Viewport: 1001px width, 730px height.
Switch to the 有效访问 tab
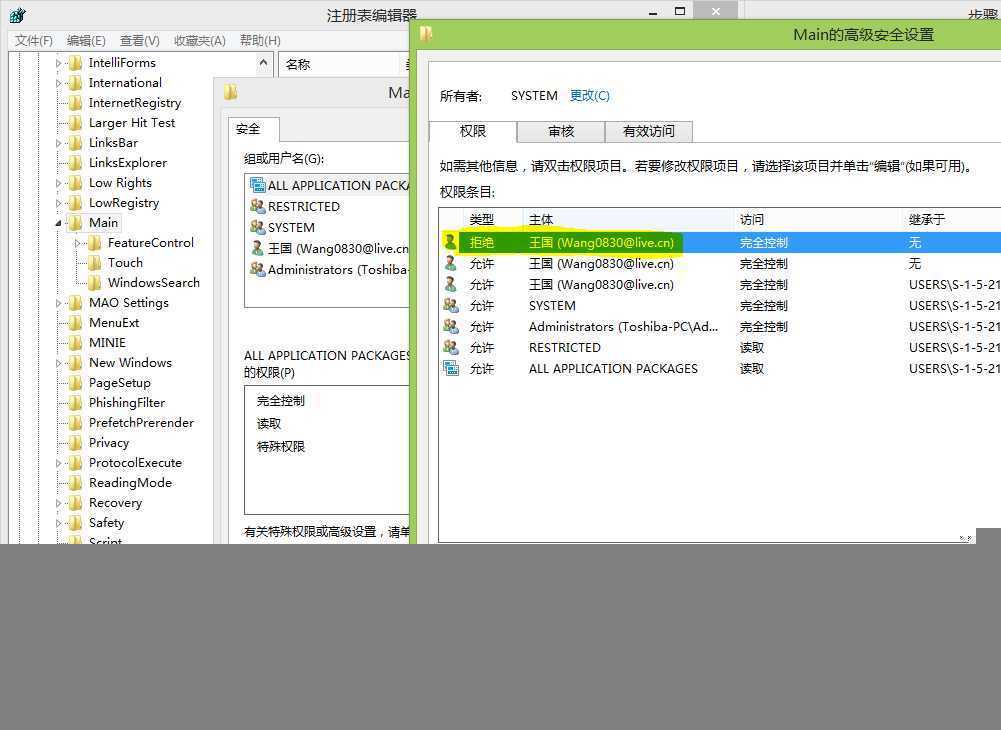click(x=649, y=131)
